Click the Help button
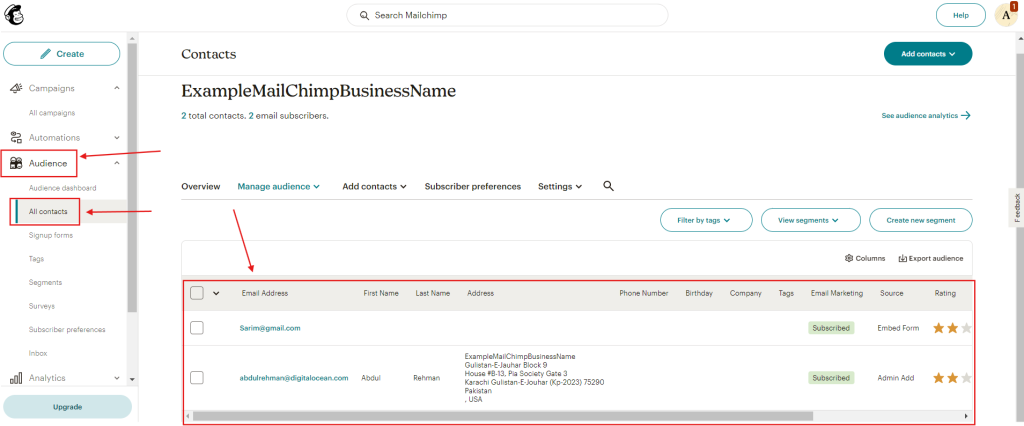This screenshot has width=1024, height=426. click(x=961, y=15)
